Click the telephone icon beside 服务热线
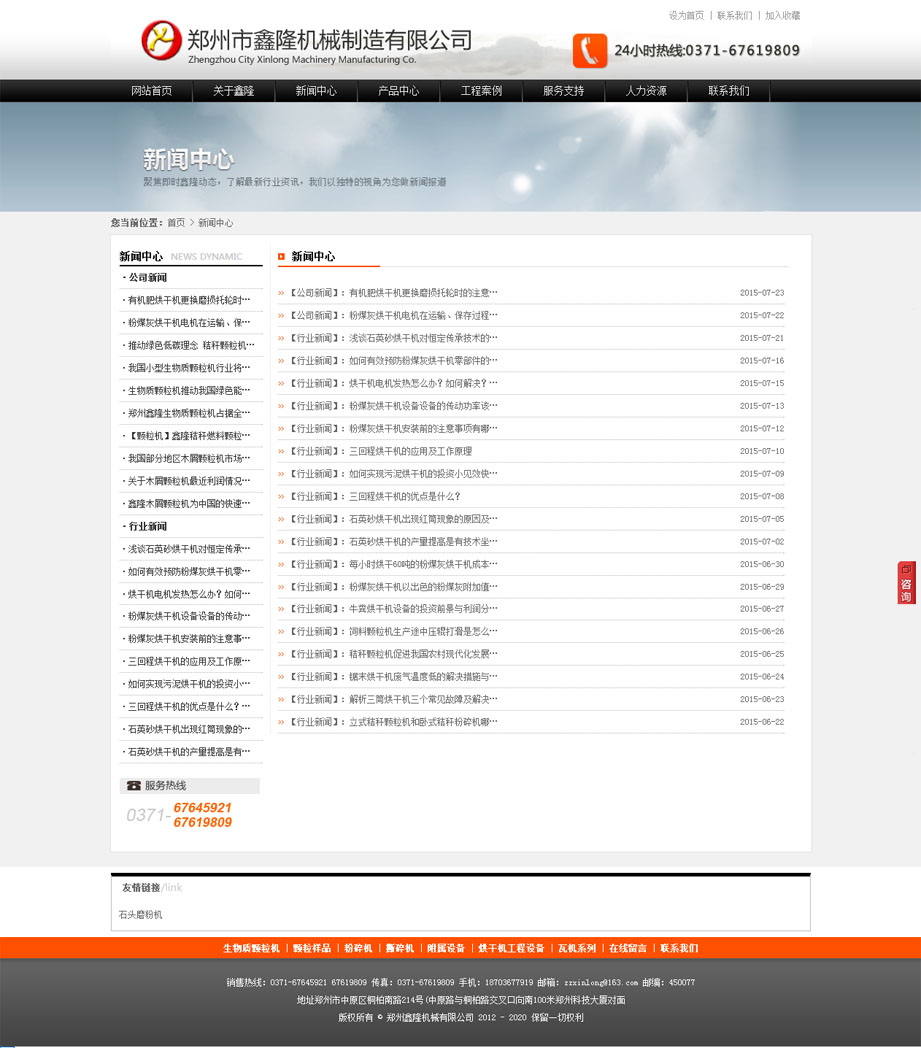 click(x=133, y=786)
